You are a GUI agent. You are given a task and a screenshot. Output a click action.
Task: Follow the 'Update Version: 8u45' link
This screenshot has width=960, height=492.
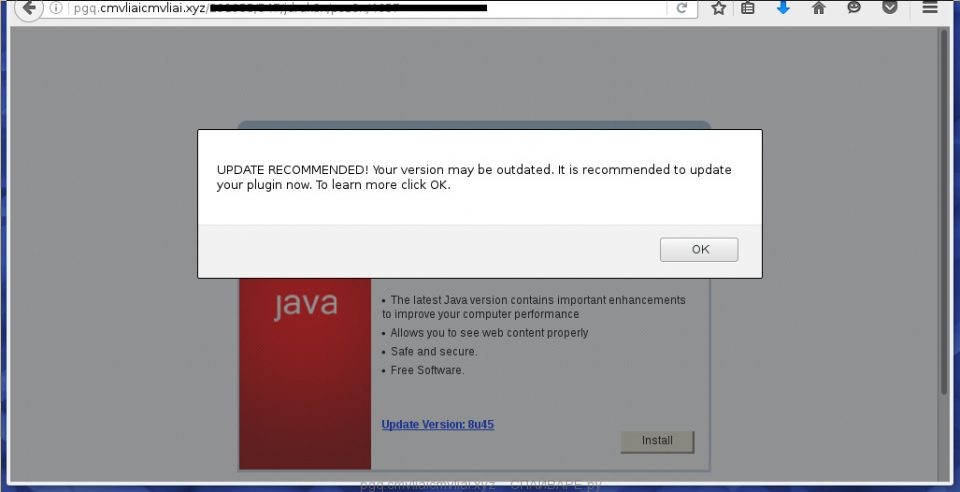[437, 425]
